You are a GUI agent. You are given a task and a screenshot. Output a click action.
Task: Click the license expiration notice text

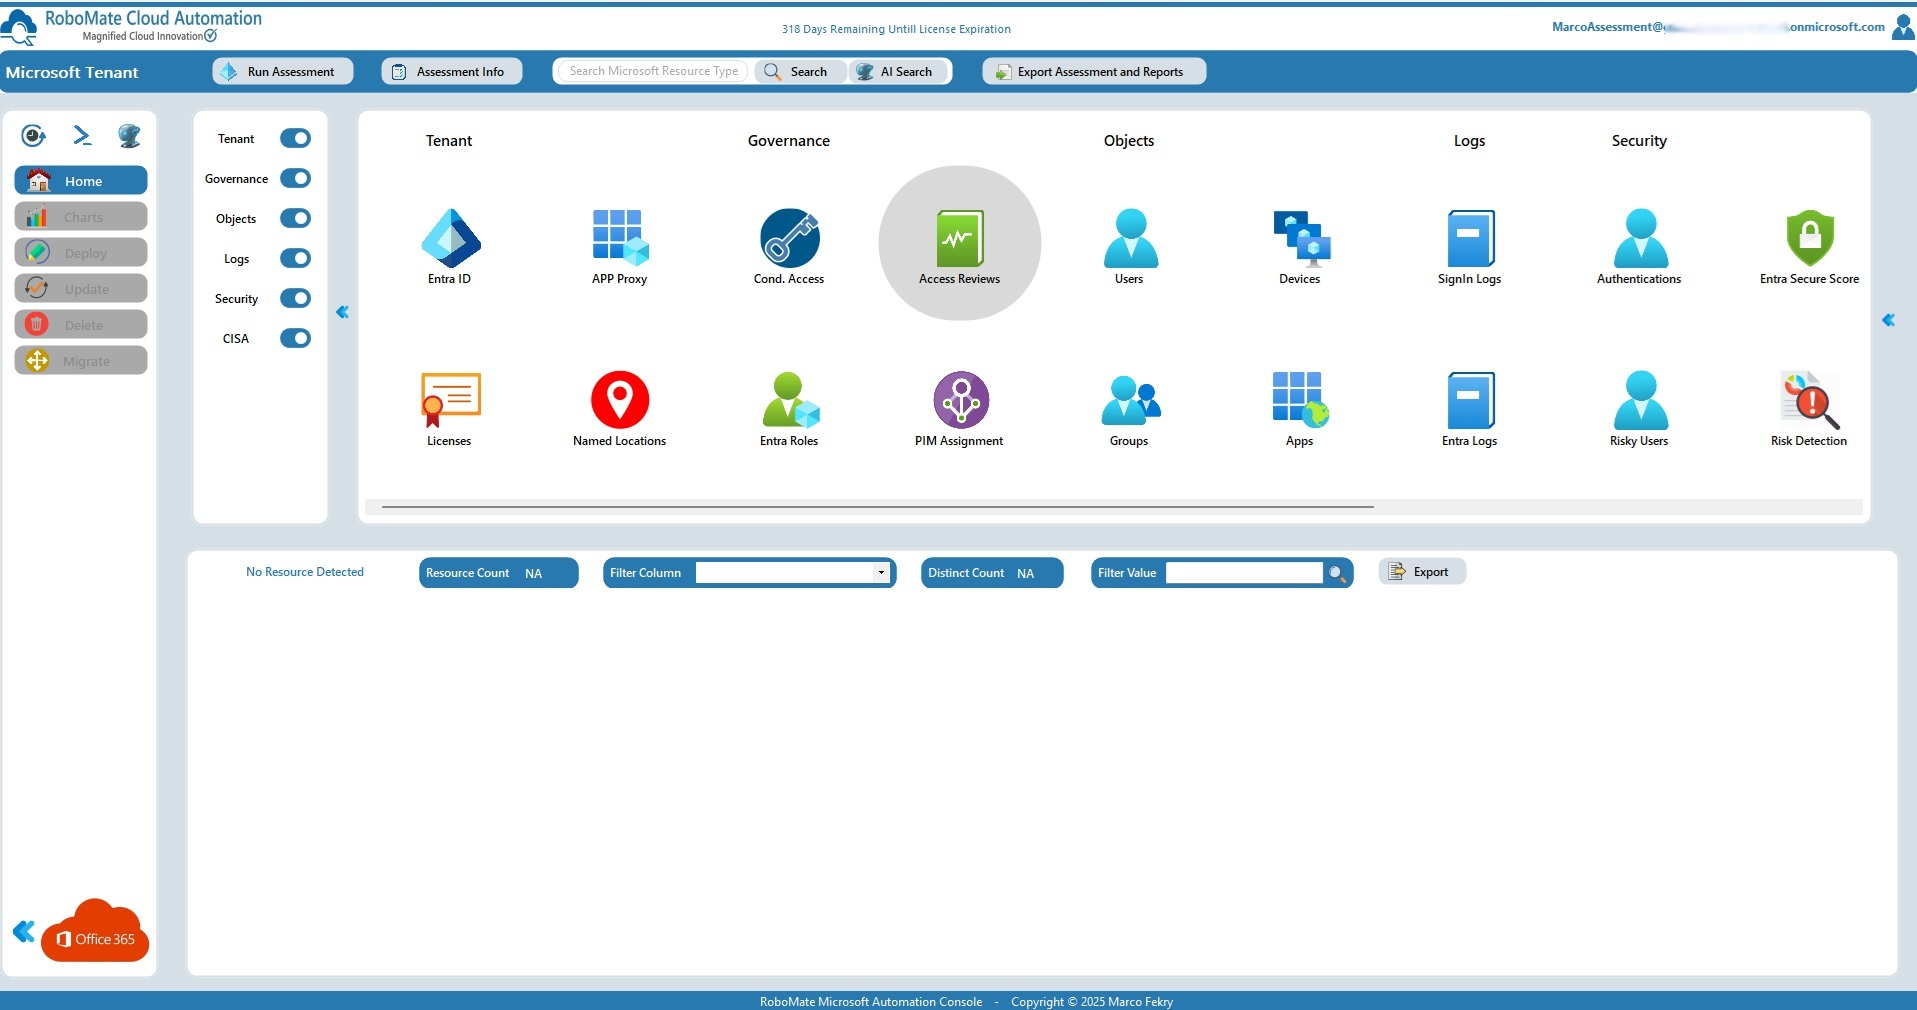[896, 29]
